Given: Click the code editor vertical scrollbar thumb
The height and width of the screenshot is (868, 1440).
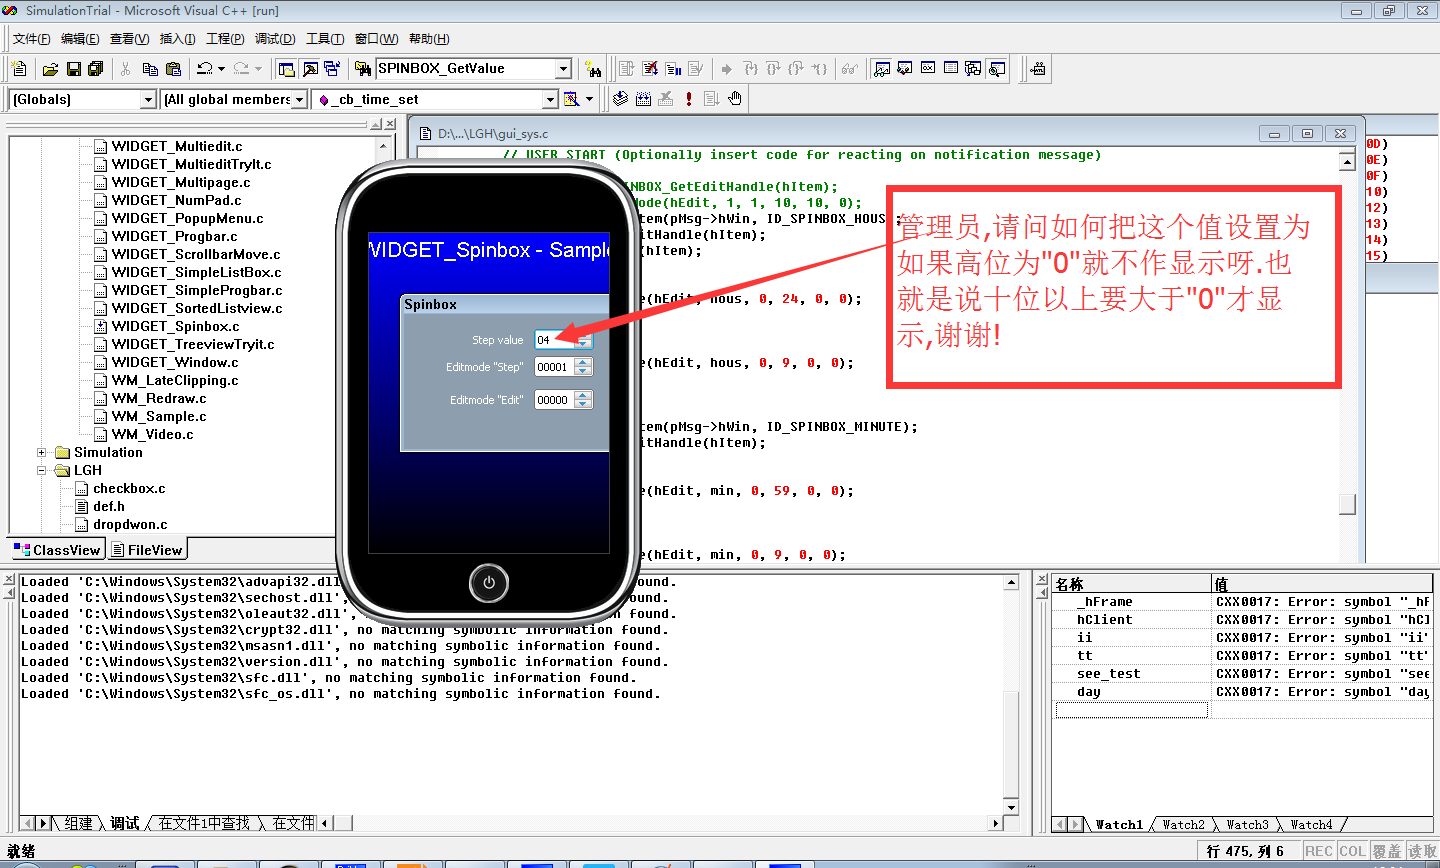Looking at the screenshot, I should coord(1347,504).
